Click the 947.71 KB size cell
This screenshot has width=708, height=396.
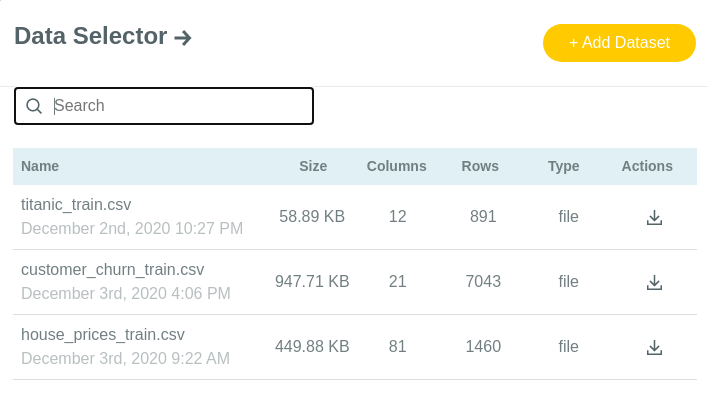click(312, 281)
